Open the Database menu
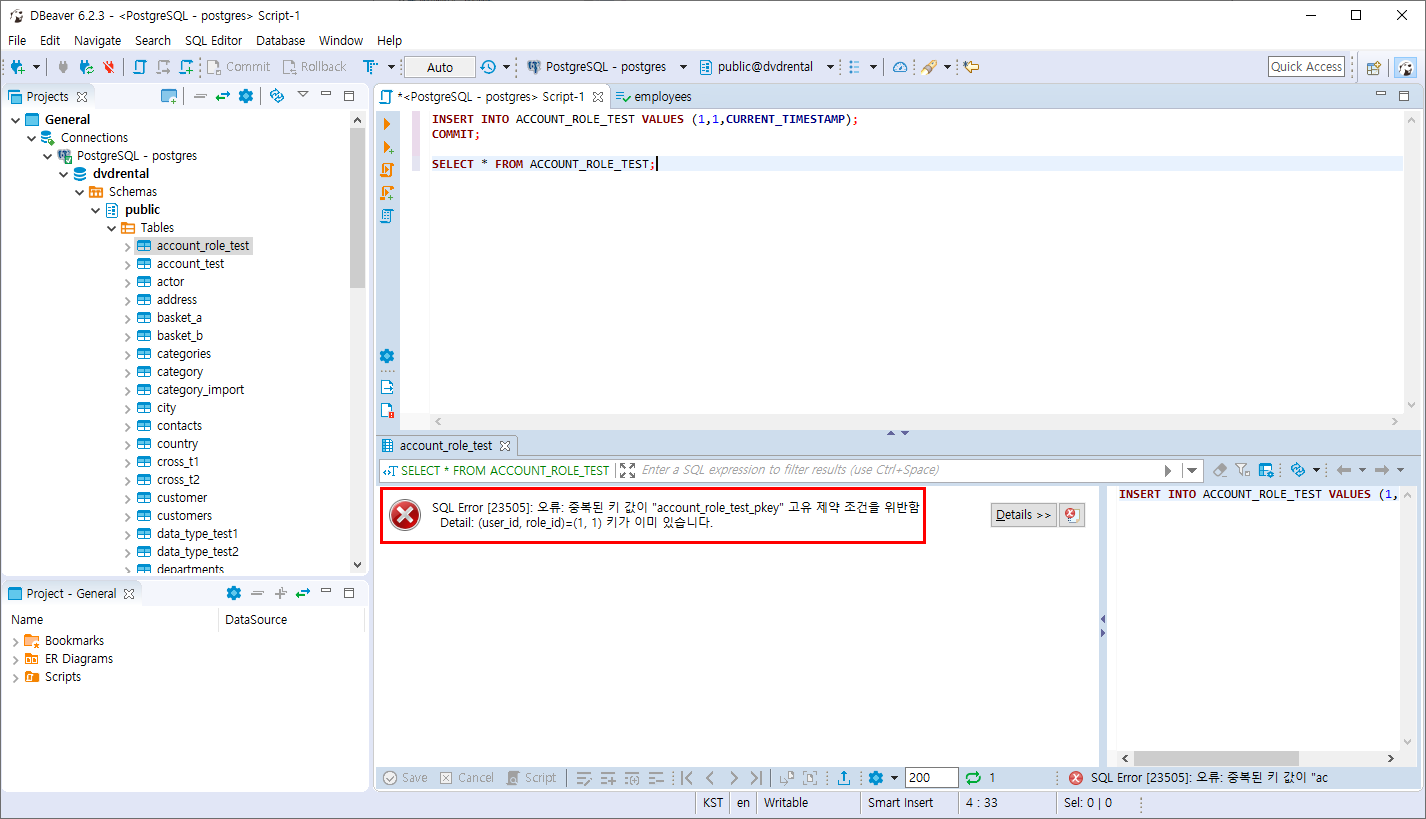 280,41
